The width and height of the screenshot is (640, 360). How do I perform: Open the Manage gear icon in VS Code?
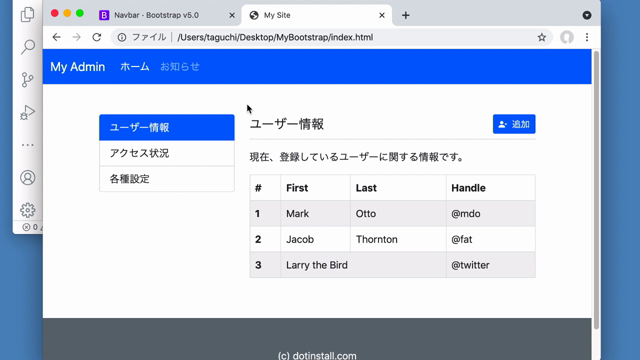tap(27, 210)
